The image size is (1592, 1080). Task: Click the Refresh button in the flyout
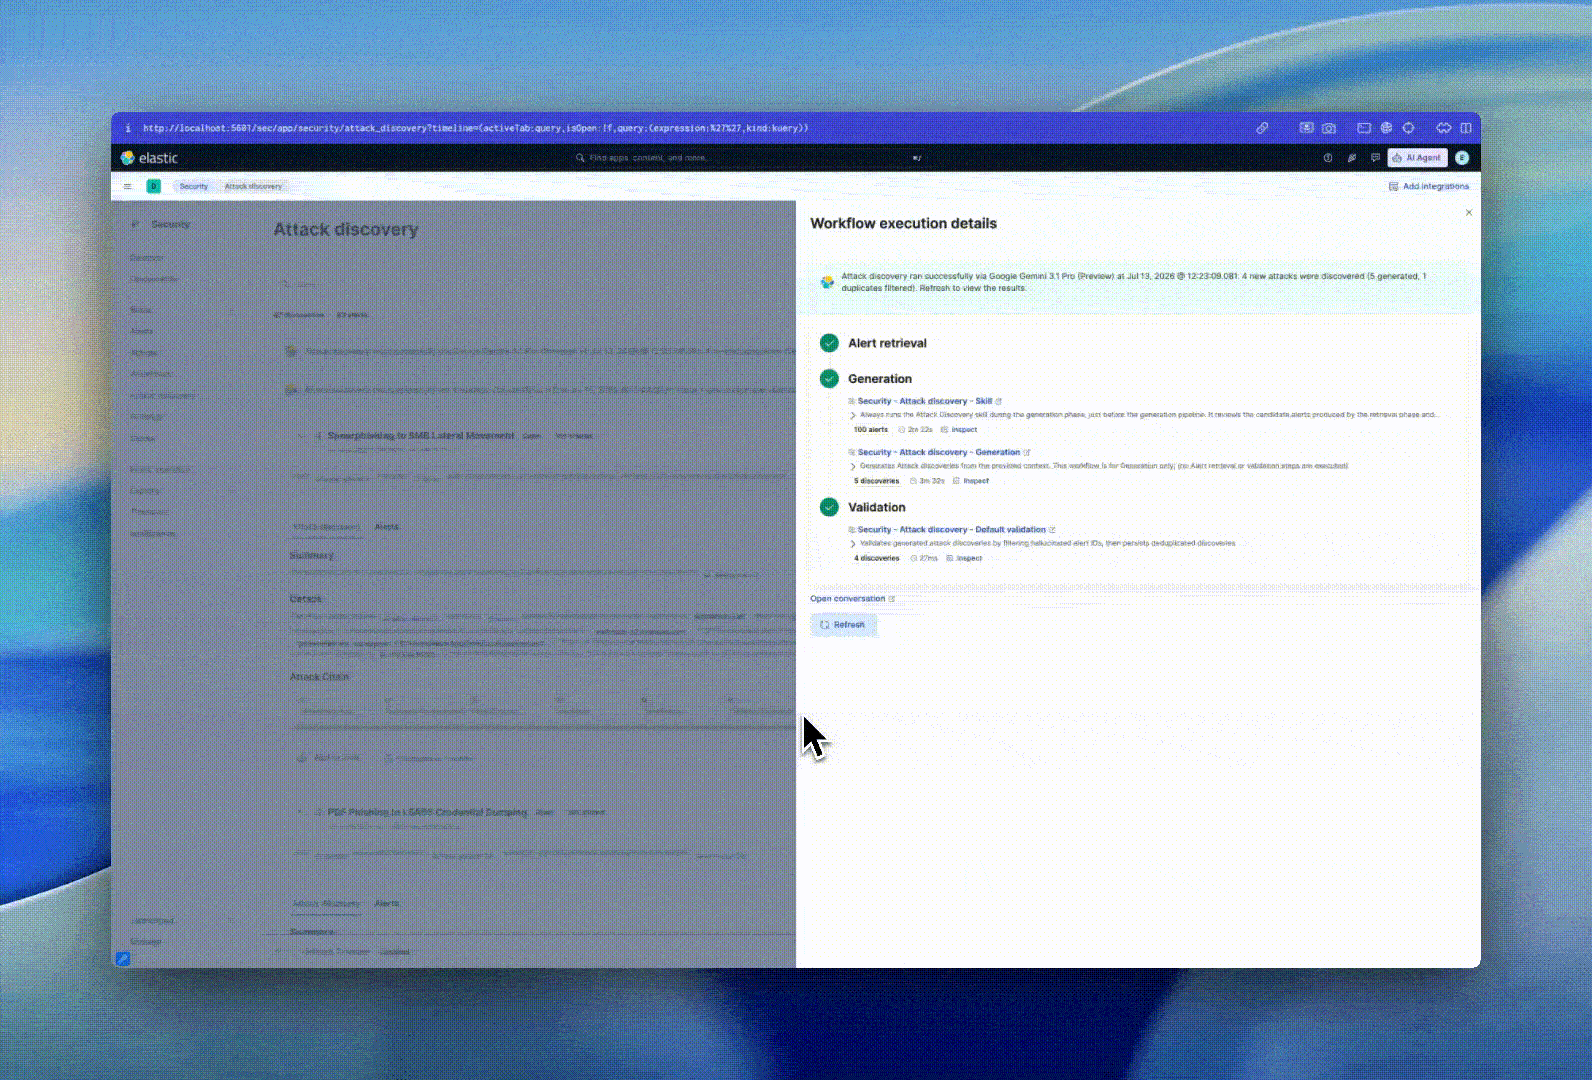tap(843, 625)
